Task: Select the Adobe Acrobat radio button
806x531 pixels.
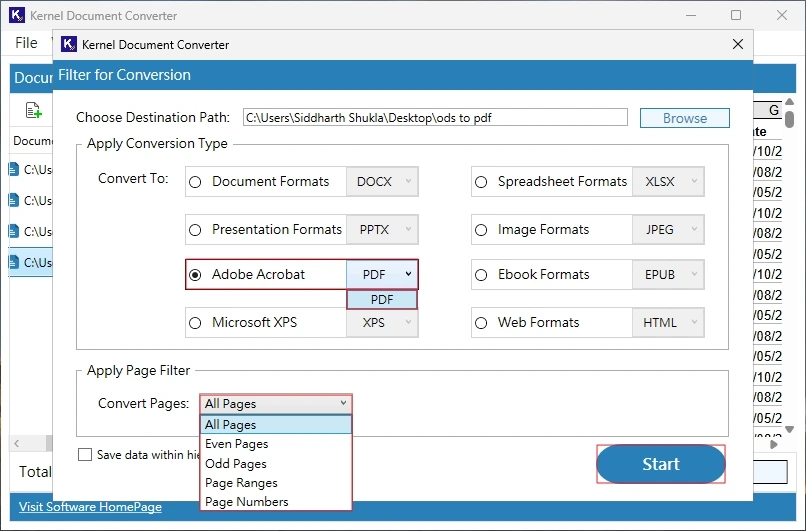Action: click(195, 275)
